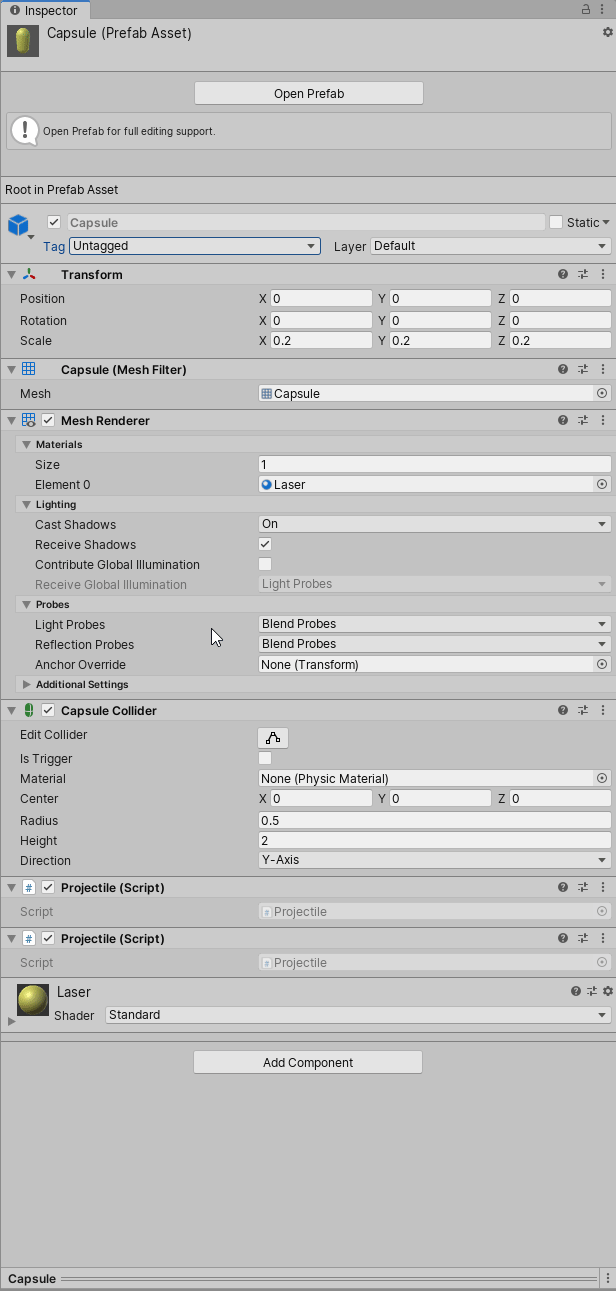The image size is (616, 1291).
Task: Open Transform preset settings icon
Action: (583, 274)
